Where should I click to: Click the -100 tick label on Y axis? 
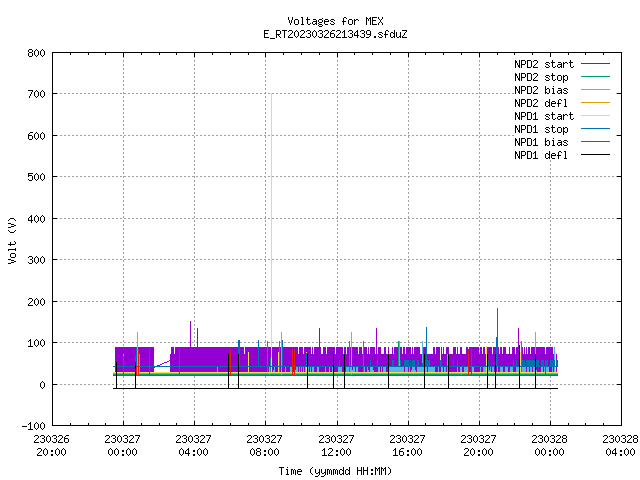click(x=33, y=426)
